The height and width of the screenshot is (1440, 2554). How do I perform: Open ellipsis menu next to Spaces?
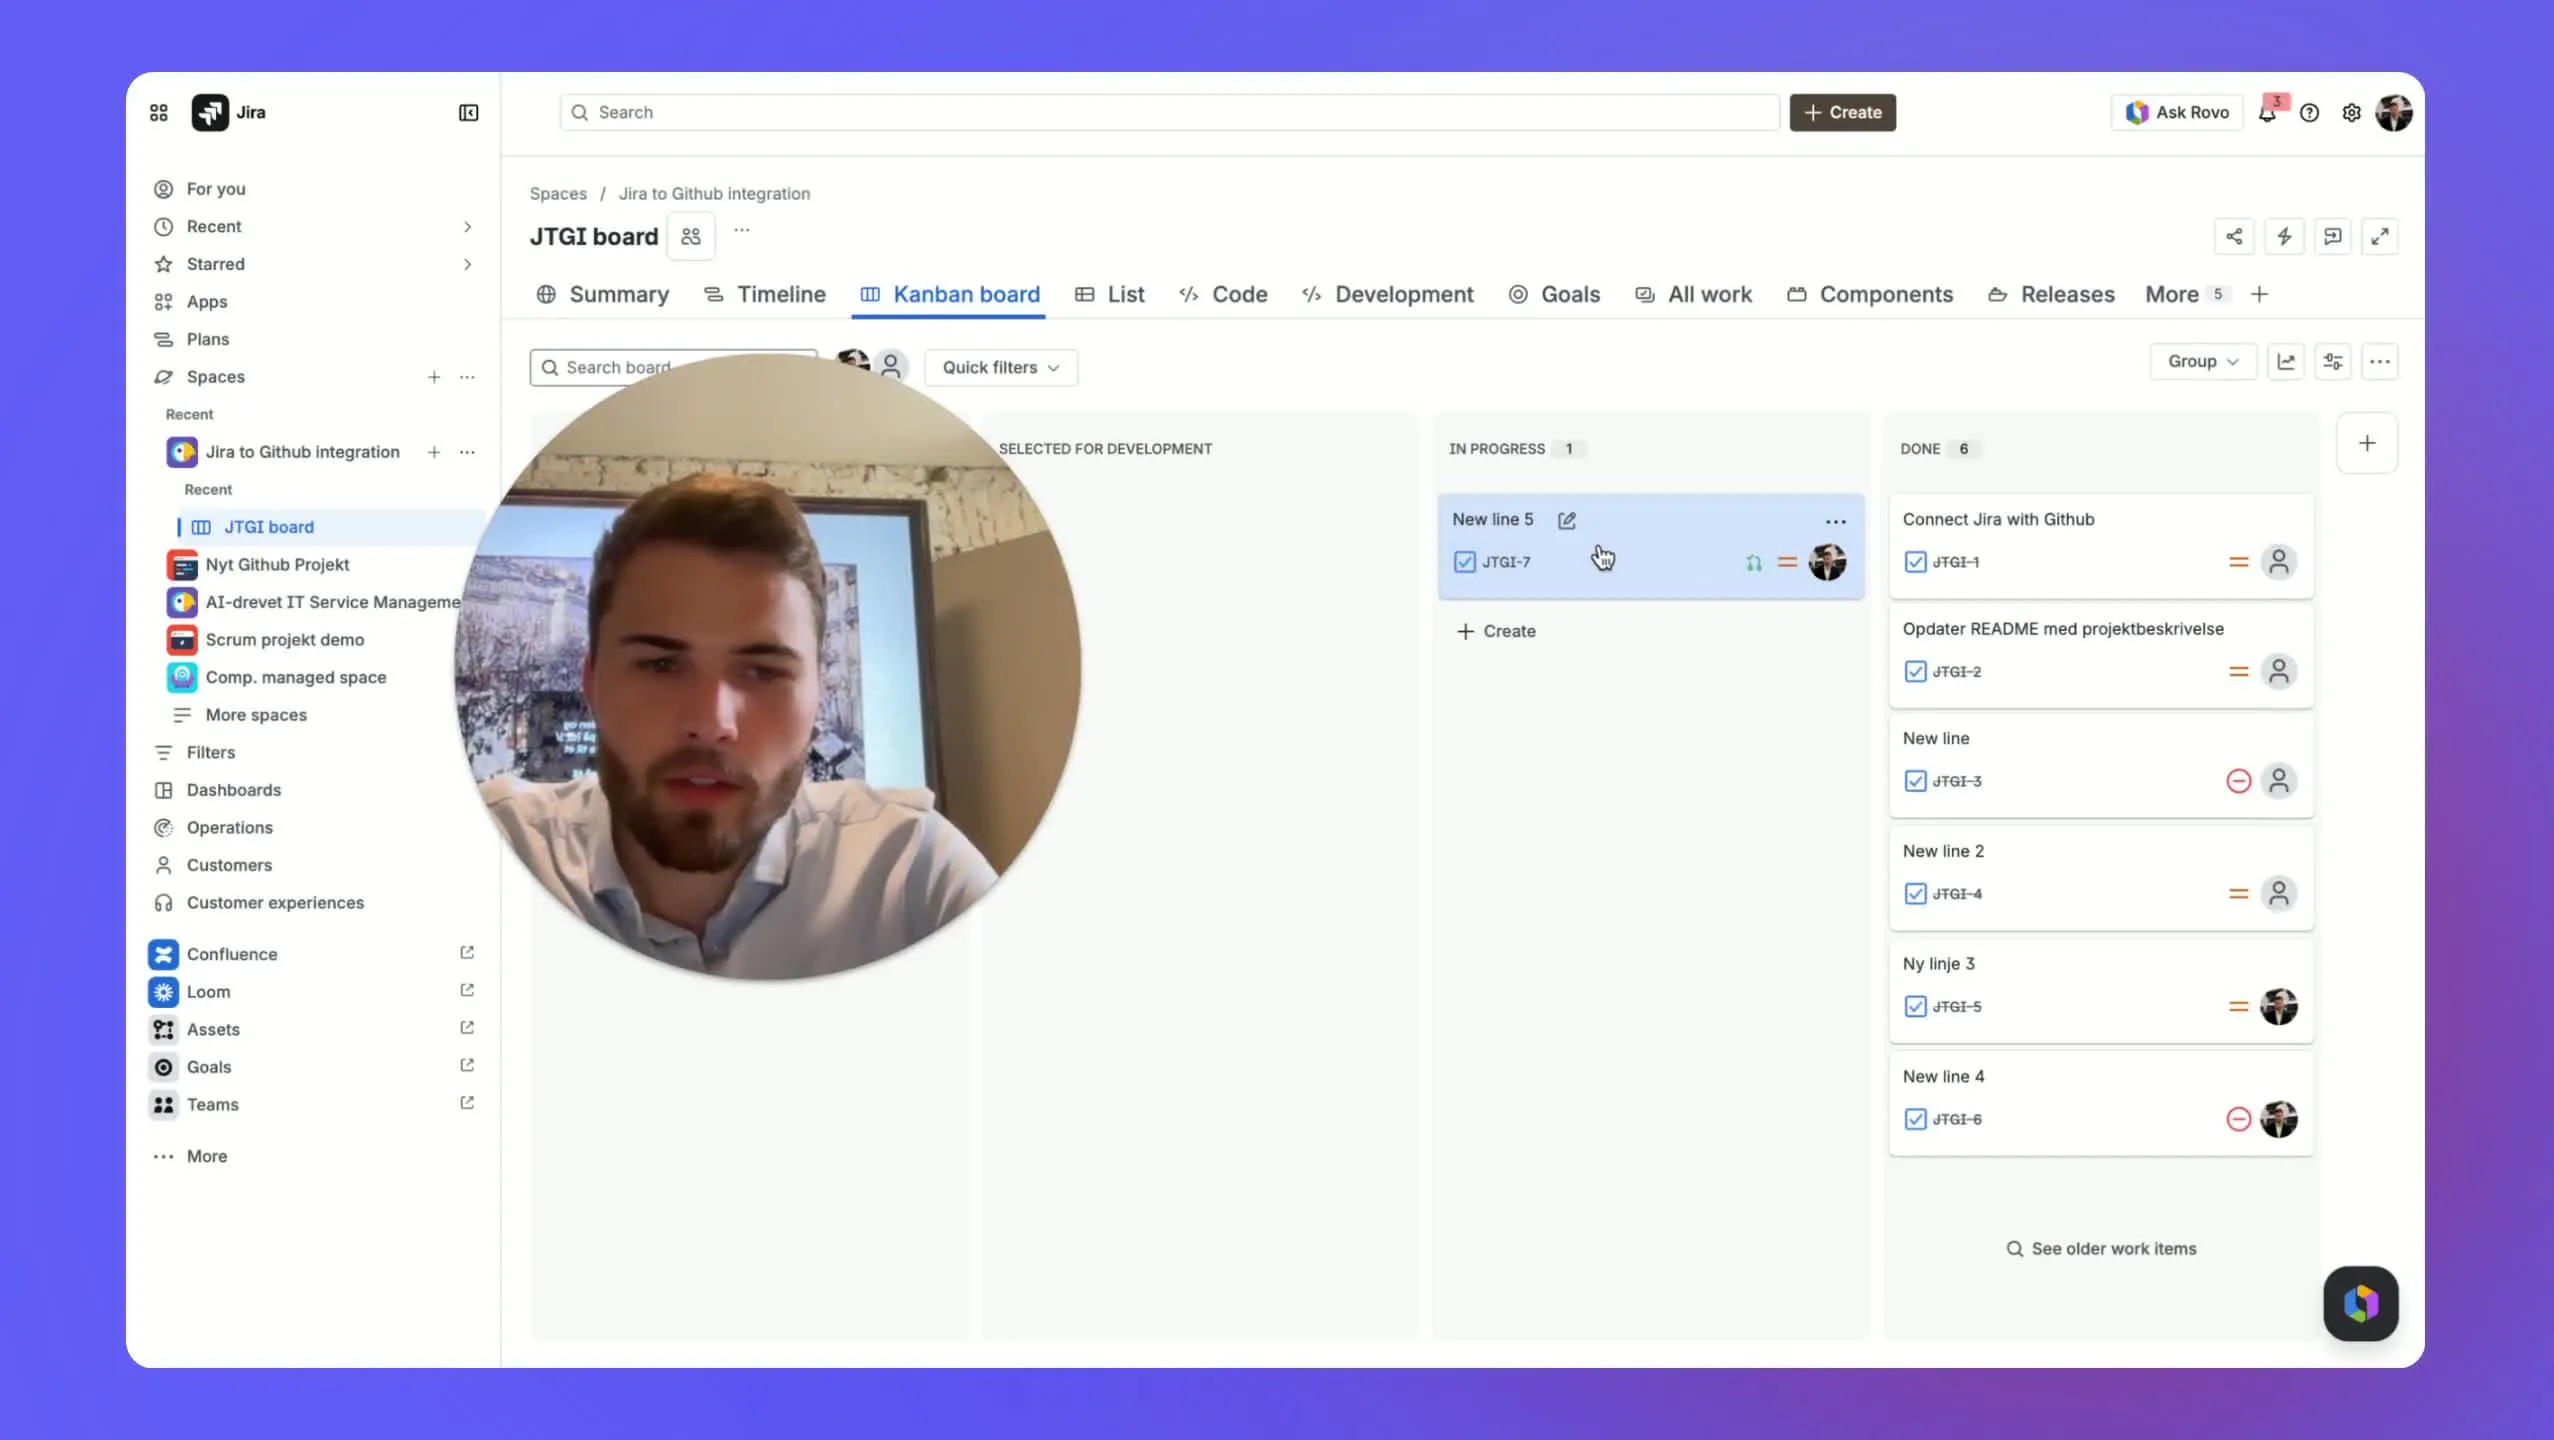coord(467,377)
